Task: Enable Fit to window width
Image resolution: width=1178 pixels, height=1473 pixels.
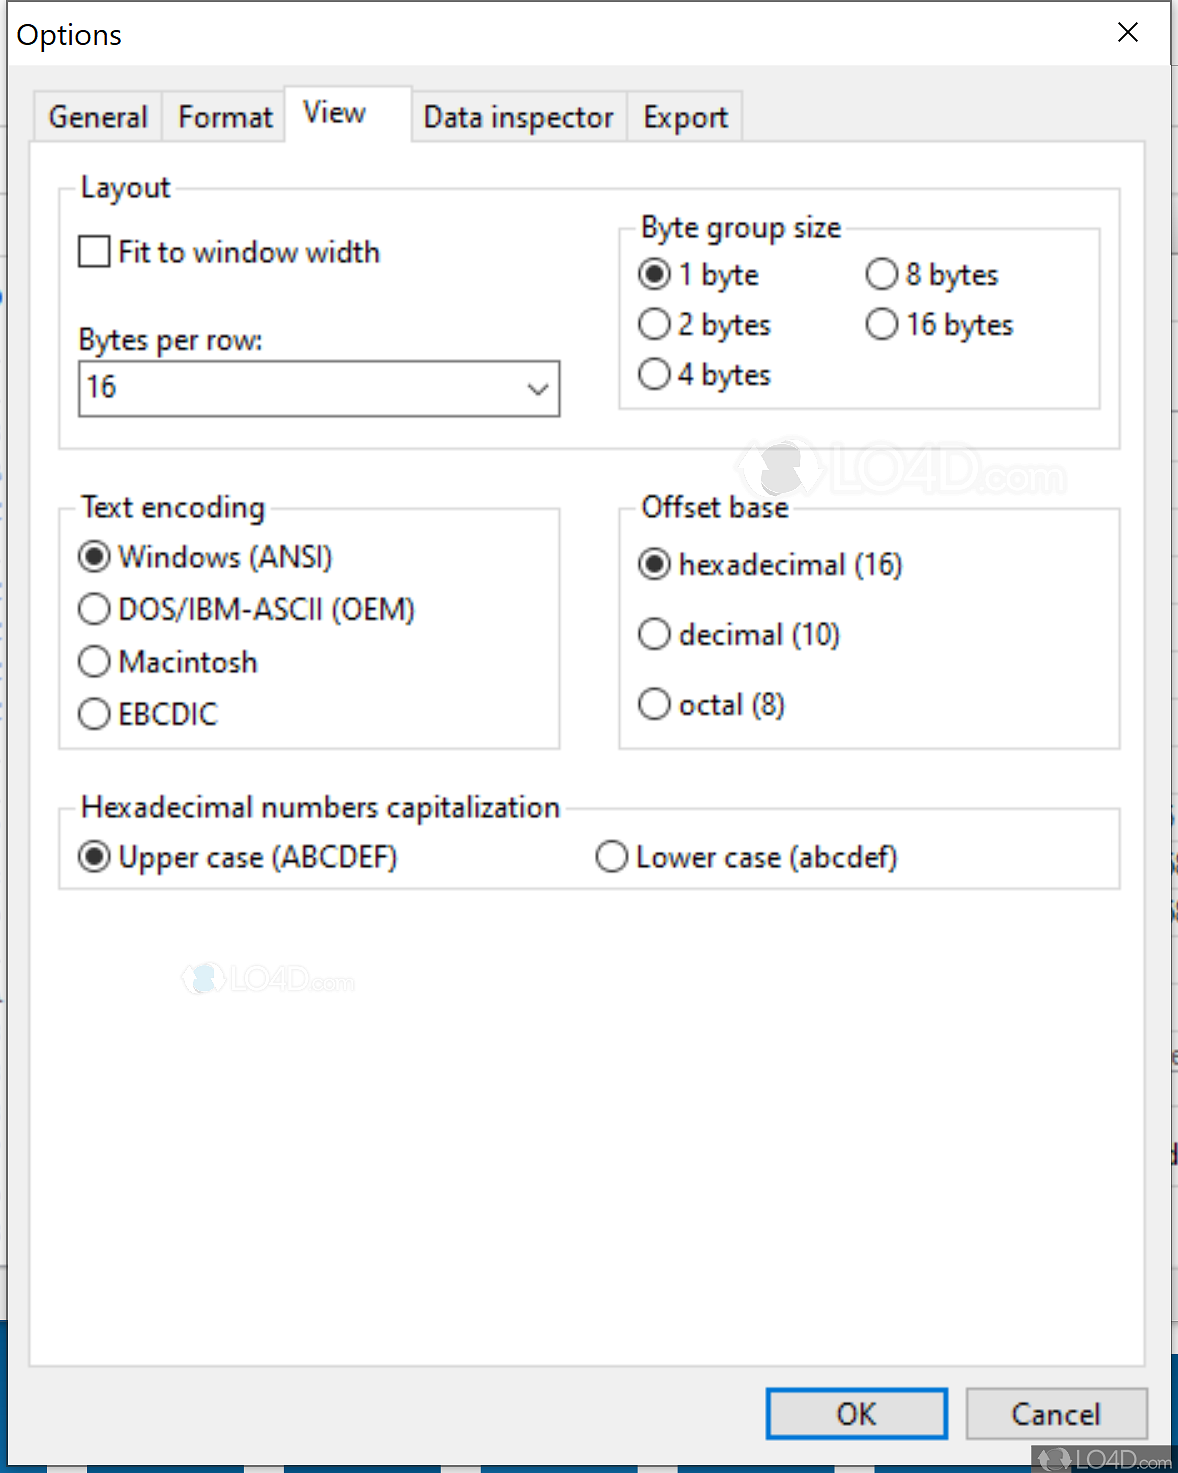Action: coord(93,252)
